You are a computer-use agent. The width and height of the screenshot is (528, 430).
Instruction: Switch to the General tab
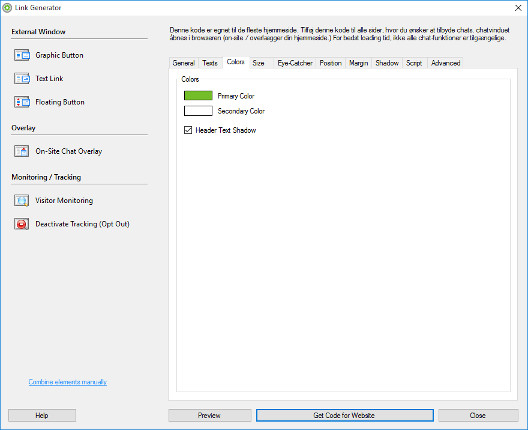[184, 63]
